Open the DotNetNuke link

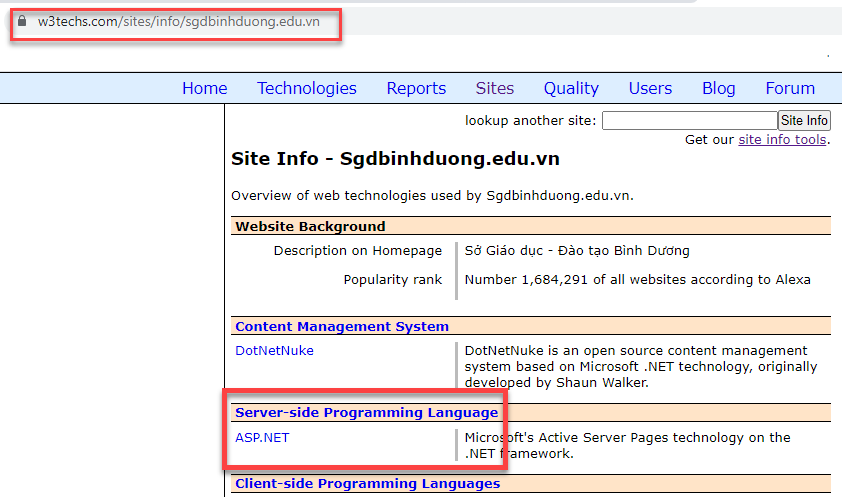pyautogui.click(x=274, y=350)
